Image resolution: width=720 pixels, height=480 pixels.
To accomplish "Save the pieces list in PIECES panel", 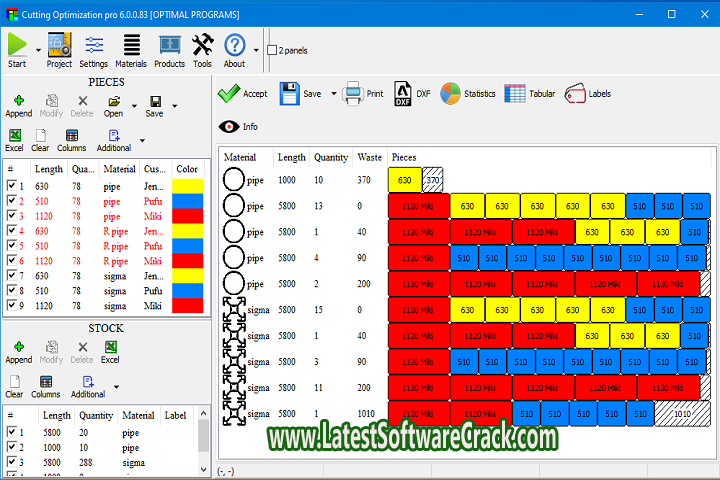I will pos(155,107).
